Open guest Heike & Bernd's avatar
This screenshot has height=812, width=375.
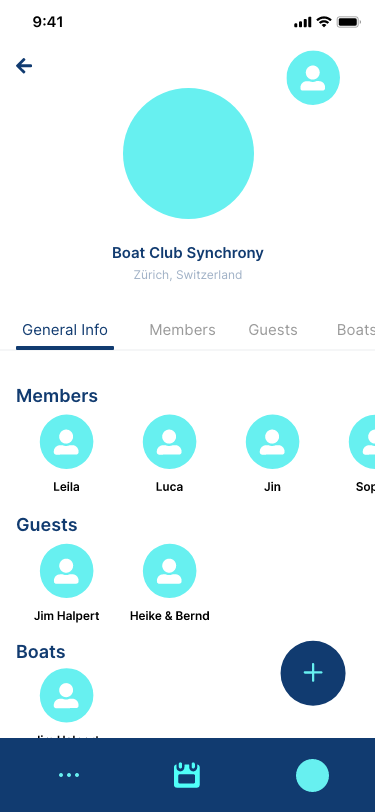169,570
